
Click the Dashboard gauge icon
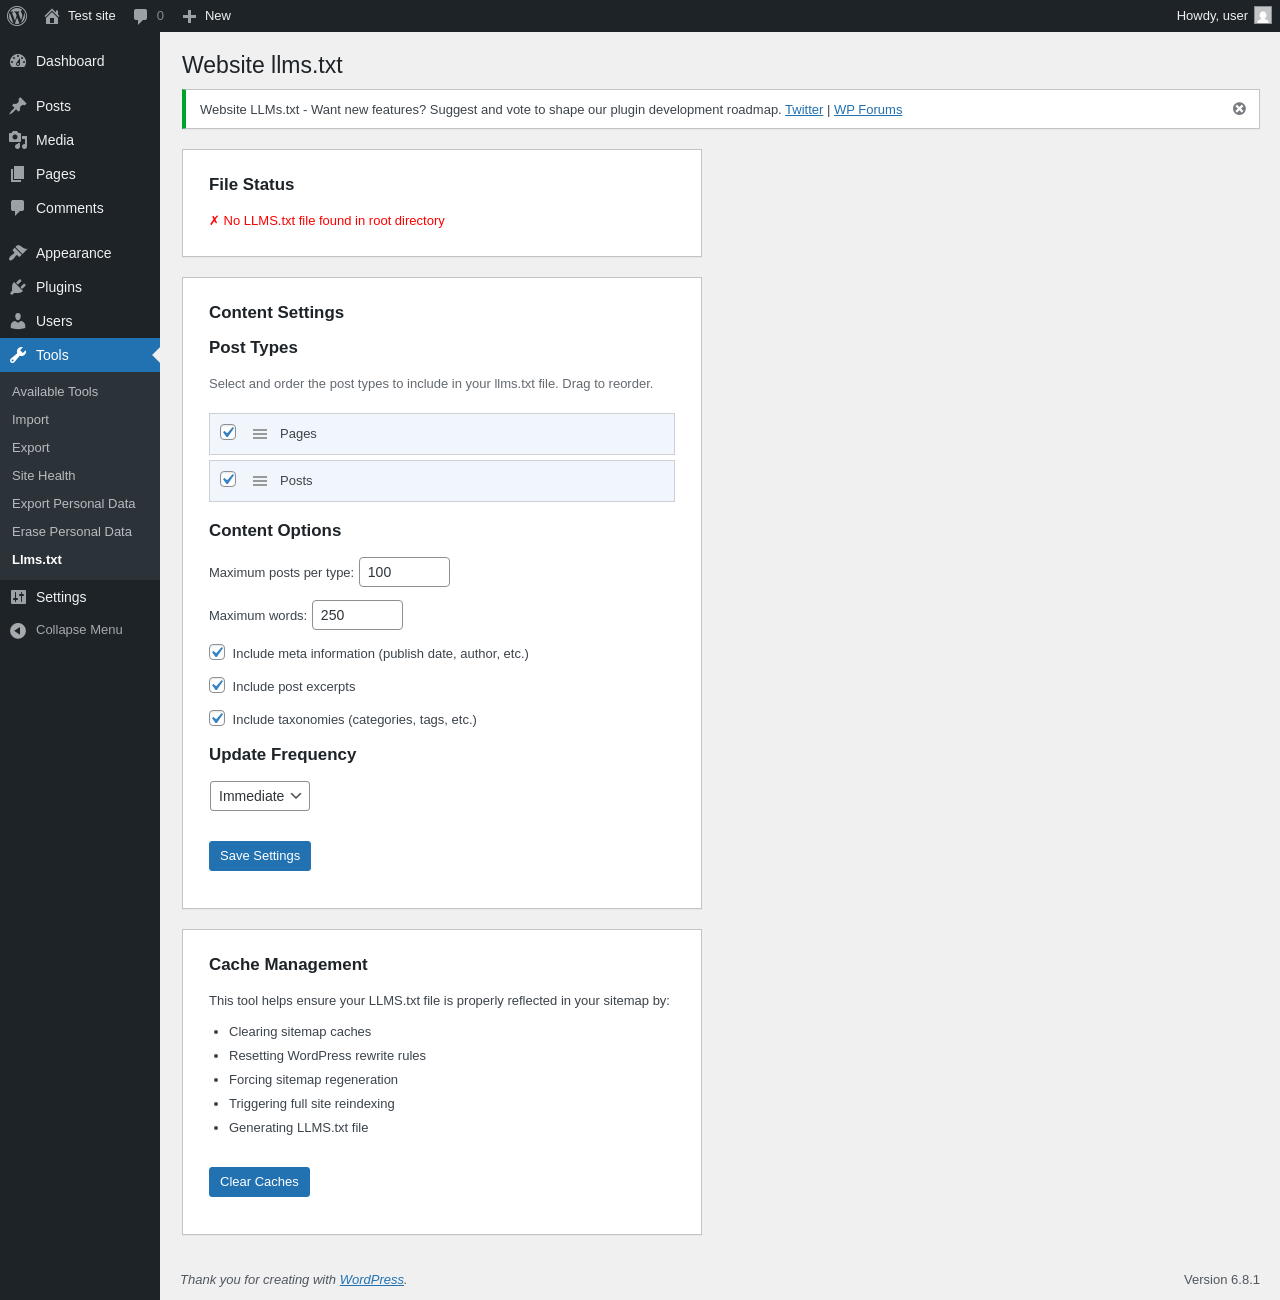pyautogui.click(x=18, y=61)
